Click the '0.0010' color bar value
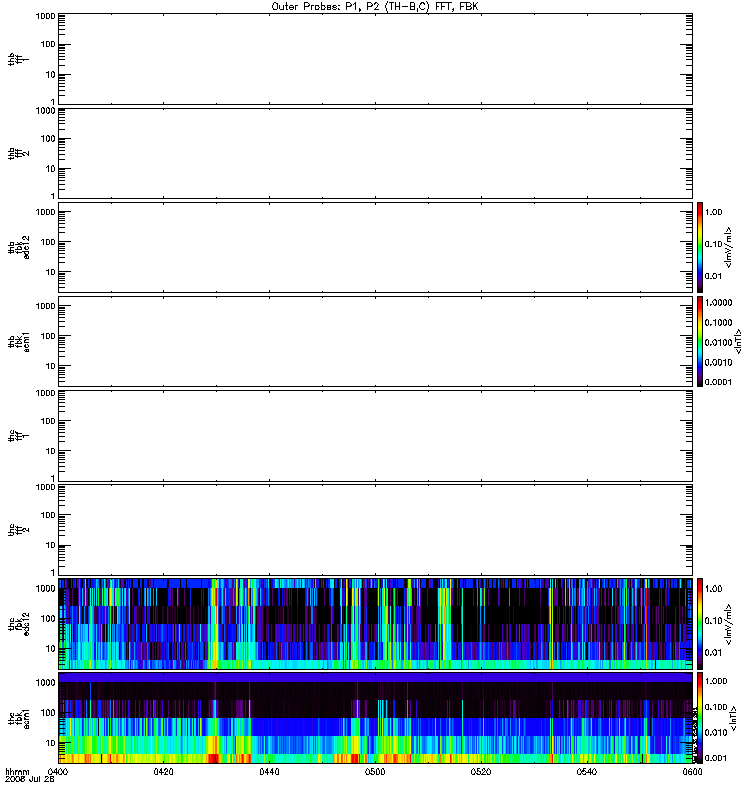This screenshot has width=750, height=800. tap(718, 362)
